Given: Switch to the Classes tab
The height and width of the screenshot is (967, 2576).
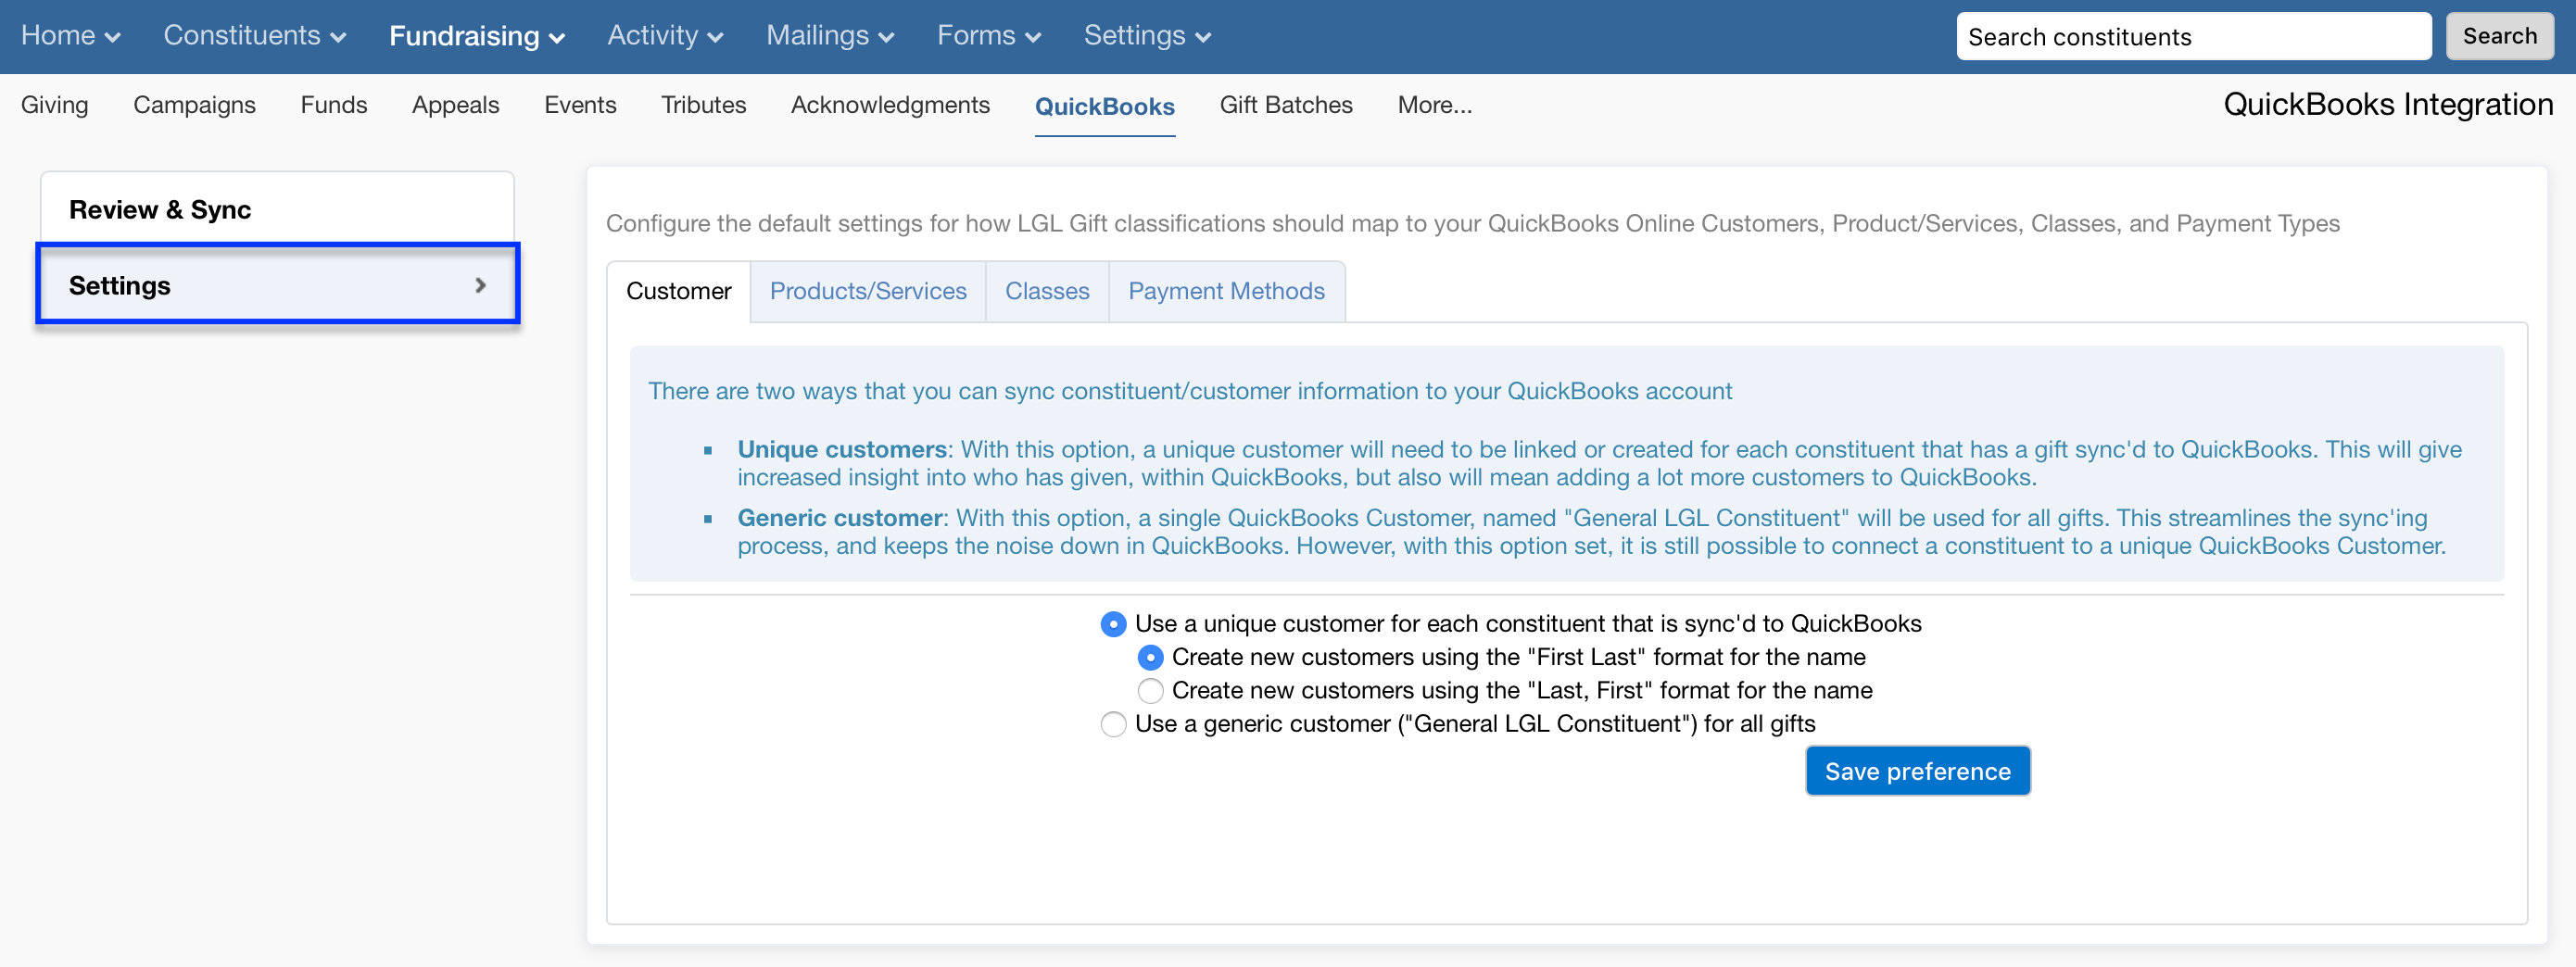Looking at the screenshot, I should [x=1047, y=291].
